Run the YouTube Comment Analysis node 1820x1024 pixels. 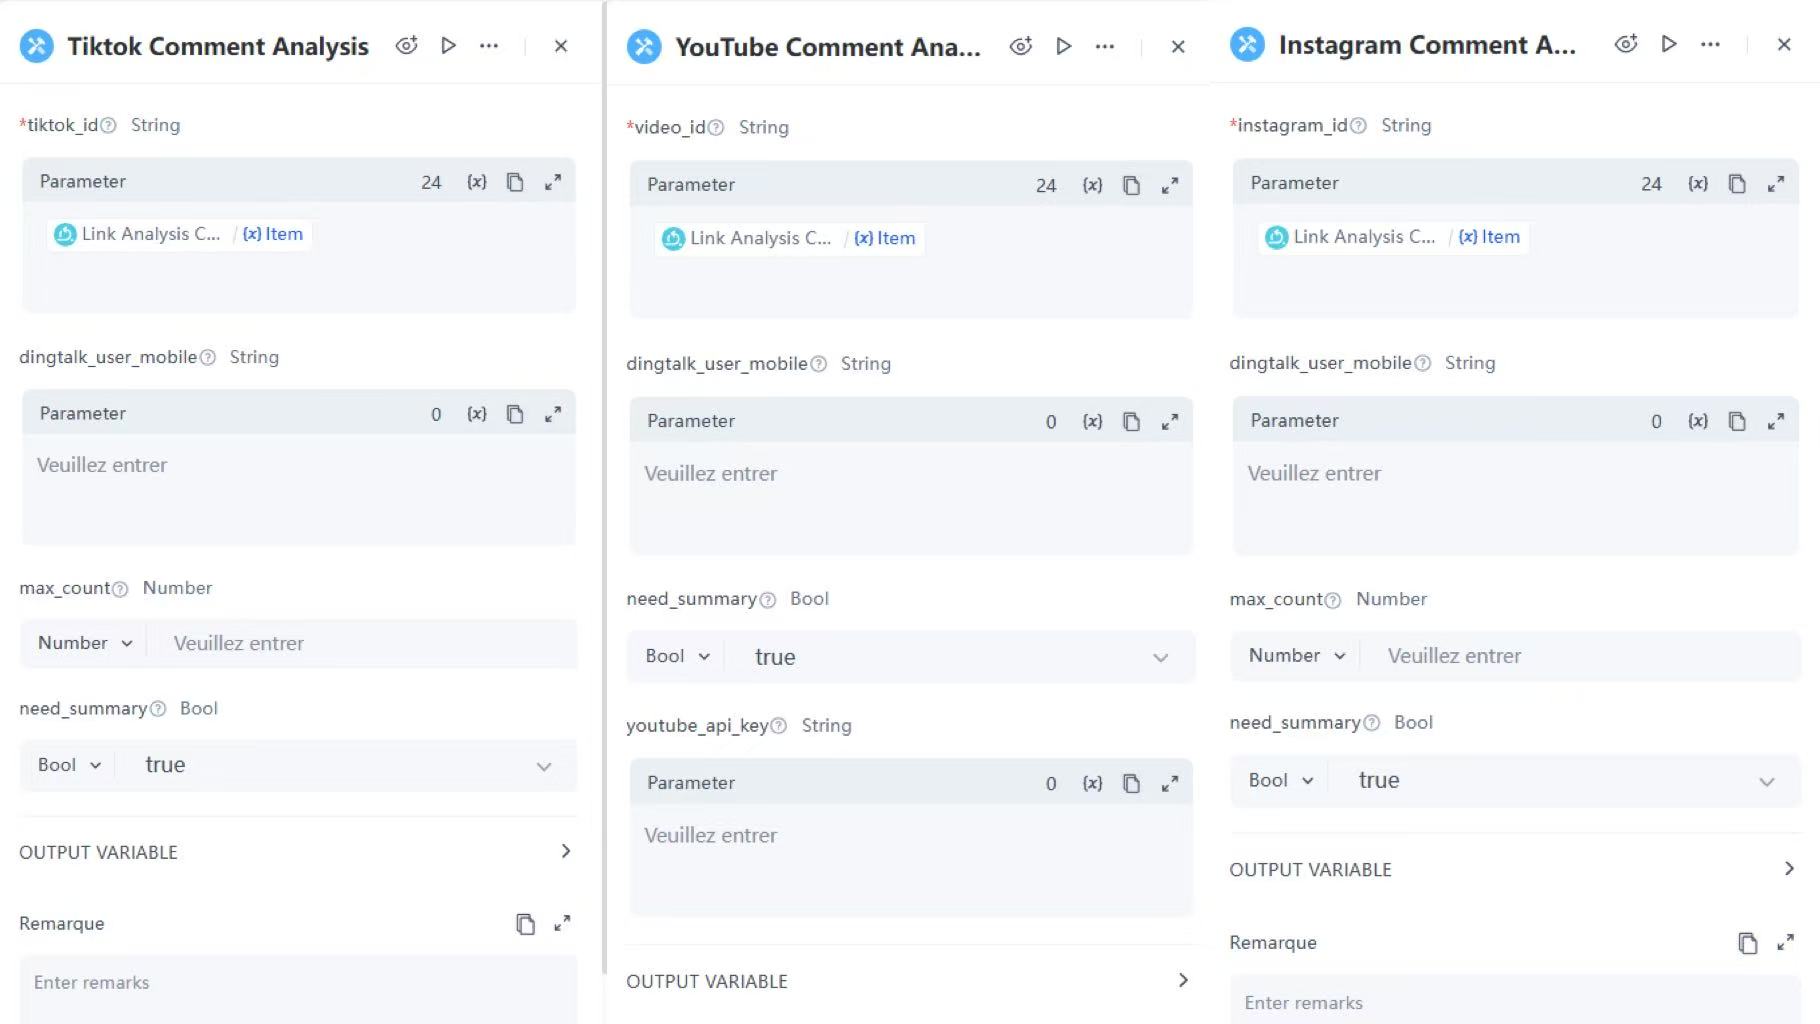pos(1063,46)
